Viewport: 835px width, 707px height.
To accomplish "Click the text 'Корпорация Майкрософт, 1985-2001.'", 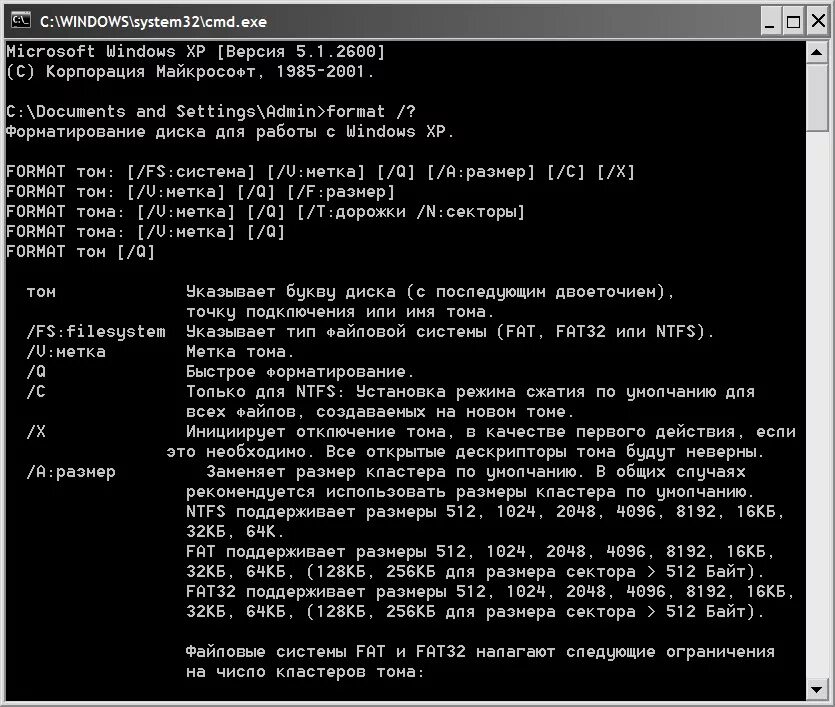I will tap(210, 71).
